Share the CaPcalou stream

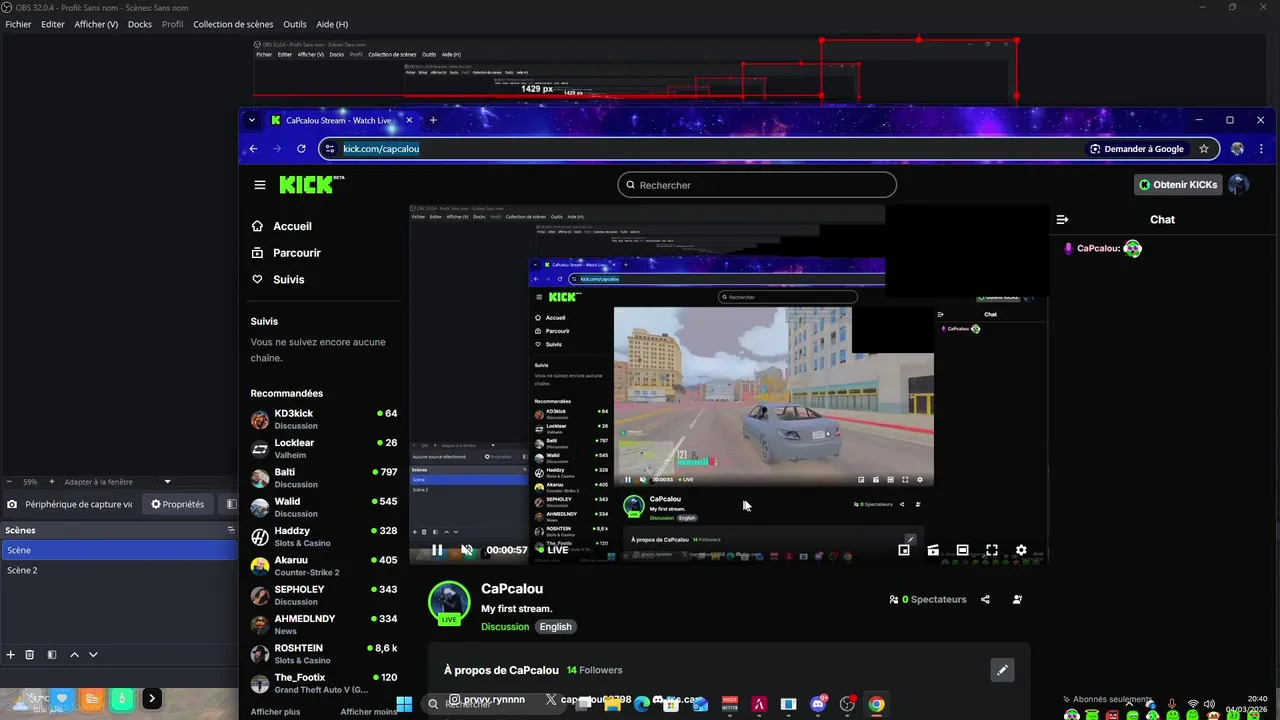point(985,599)
